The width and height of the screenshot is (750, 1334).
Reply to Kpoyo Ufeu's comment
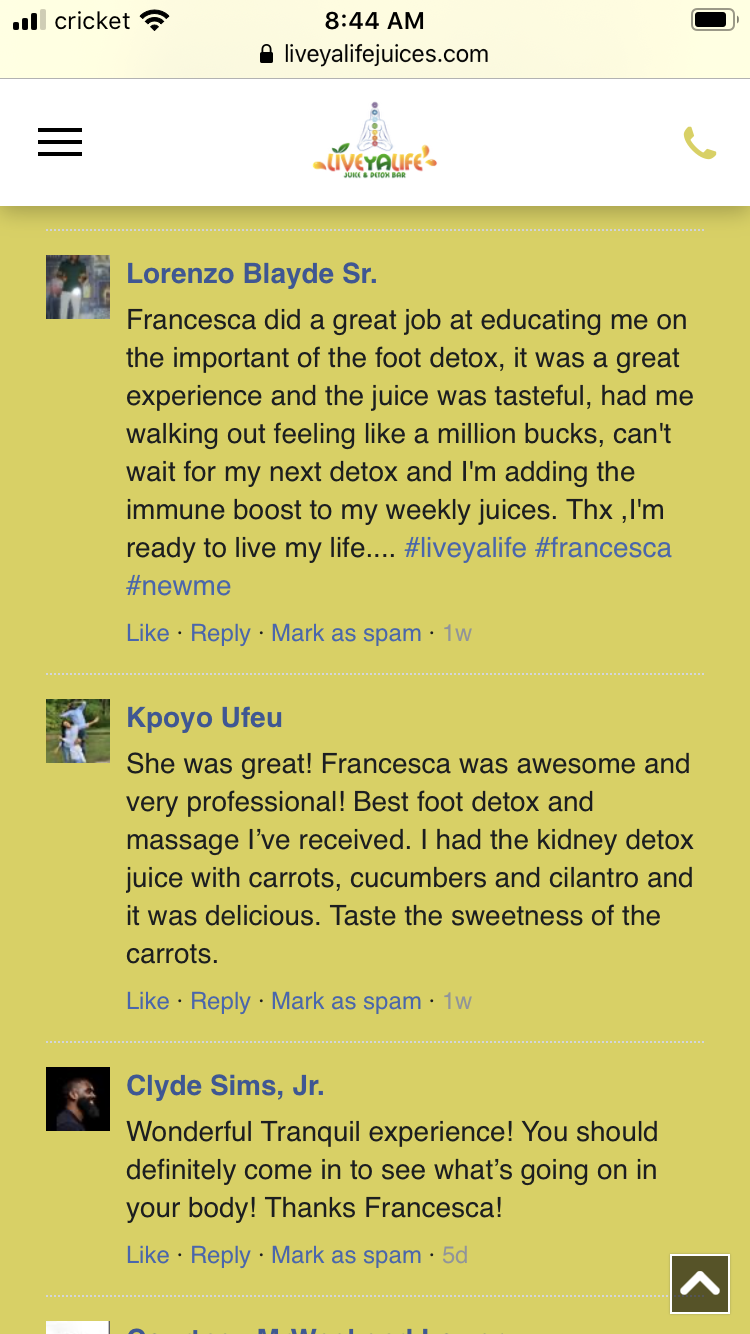[220, 1001]
